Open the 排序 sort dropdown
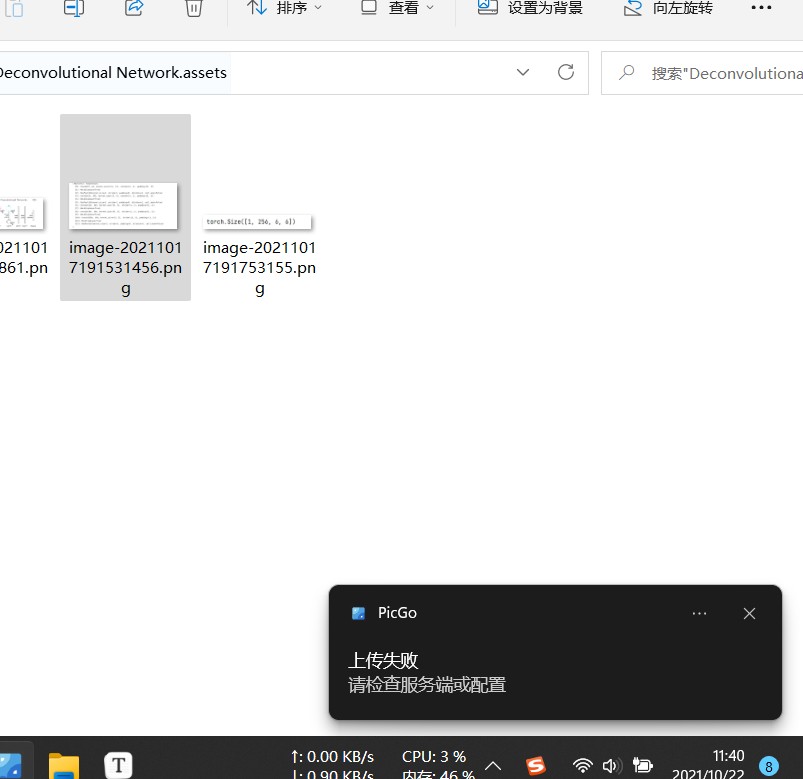Image resolution: width=803 pixels, height=779 pixels. tap(285, 8)
